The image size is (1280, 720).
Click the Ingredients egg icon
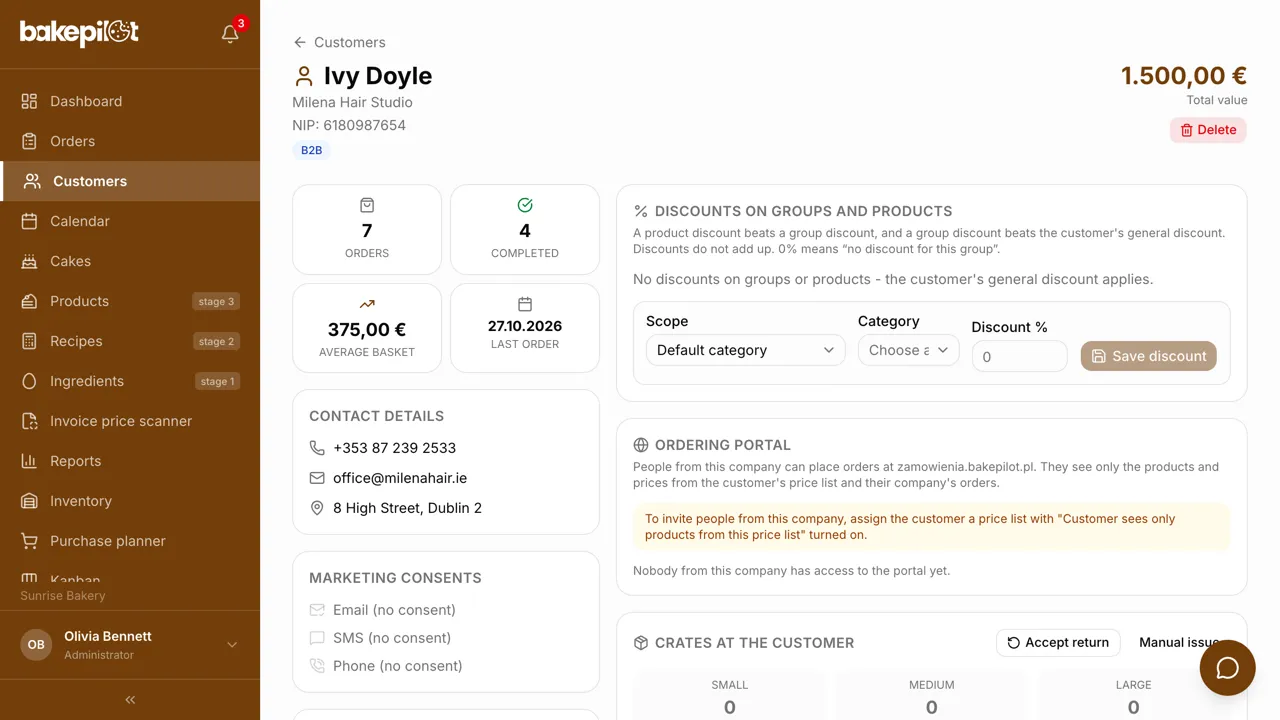point(30,381)
